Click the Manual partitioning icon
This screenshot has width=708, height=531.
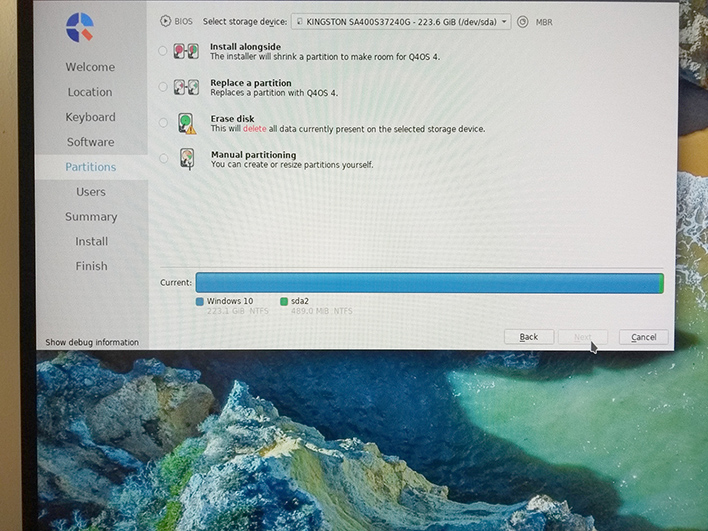[187, 159]
